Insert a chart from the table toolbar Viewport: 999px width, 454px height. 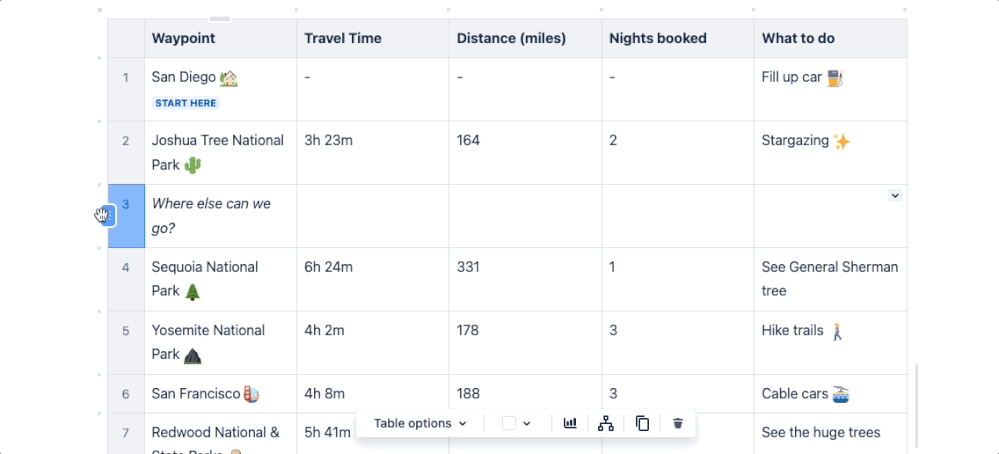pyautogui.click(x=570, y=423)
